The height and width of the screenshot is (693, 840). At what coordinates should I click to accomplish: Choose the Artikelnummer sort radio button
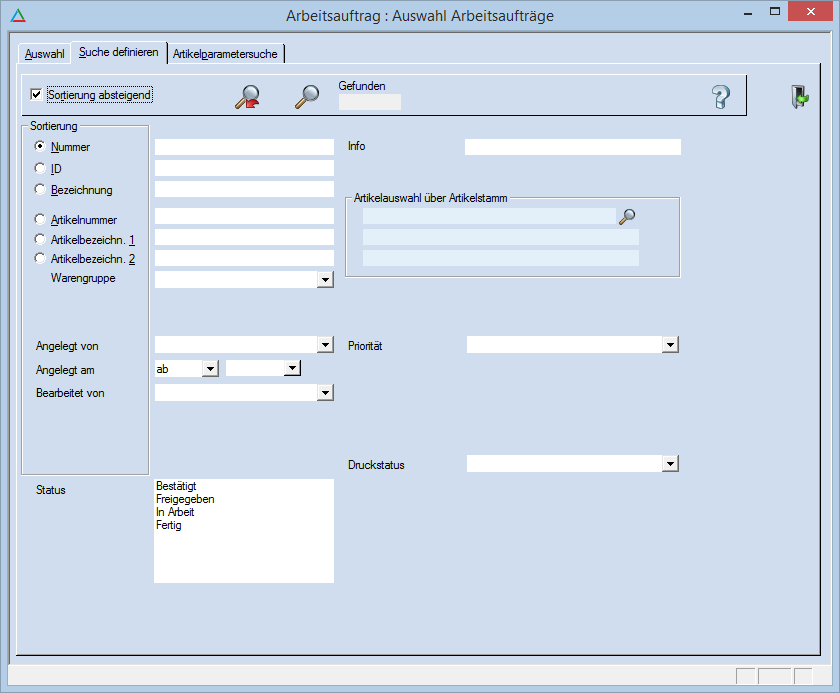coord(40,219)
